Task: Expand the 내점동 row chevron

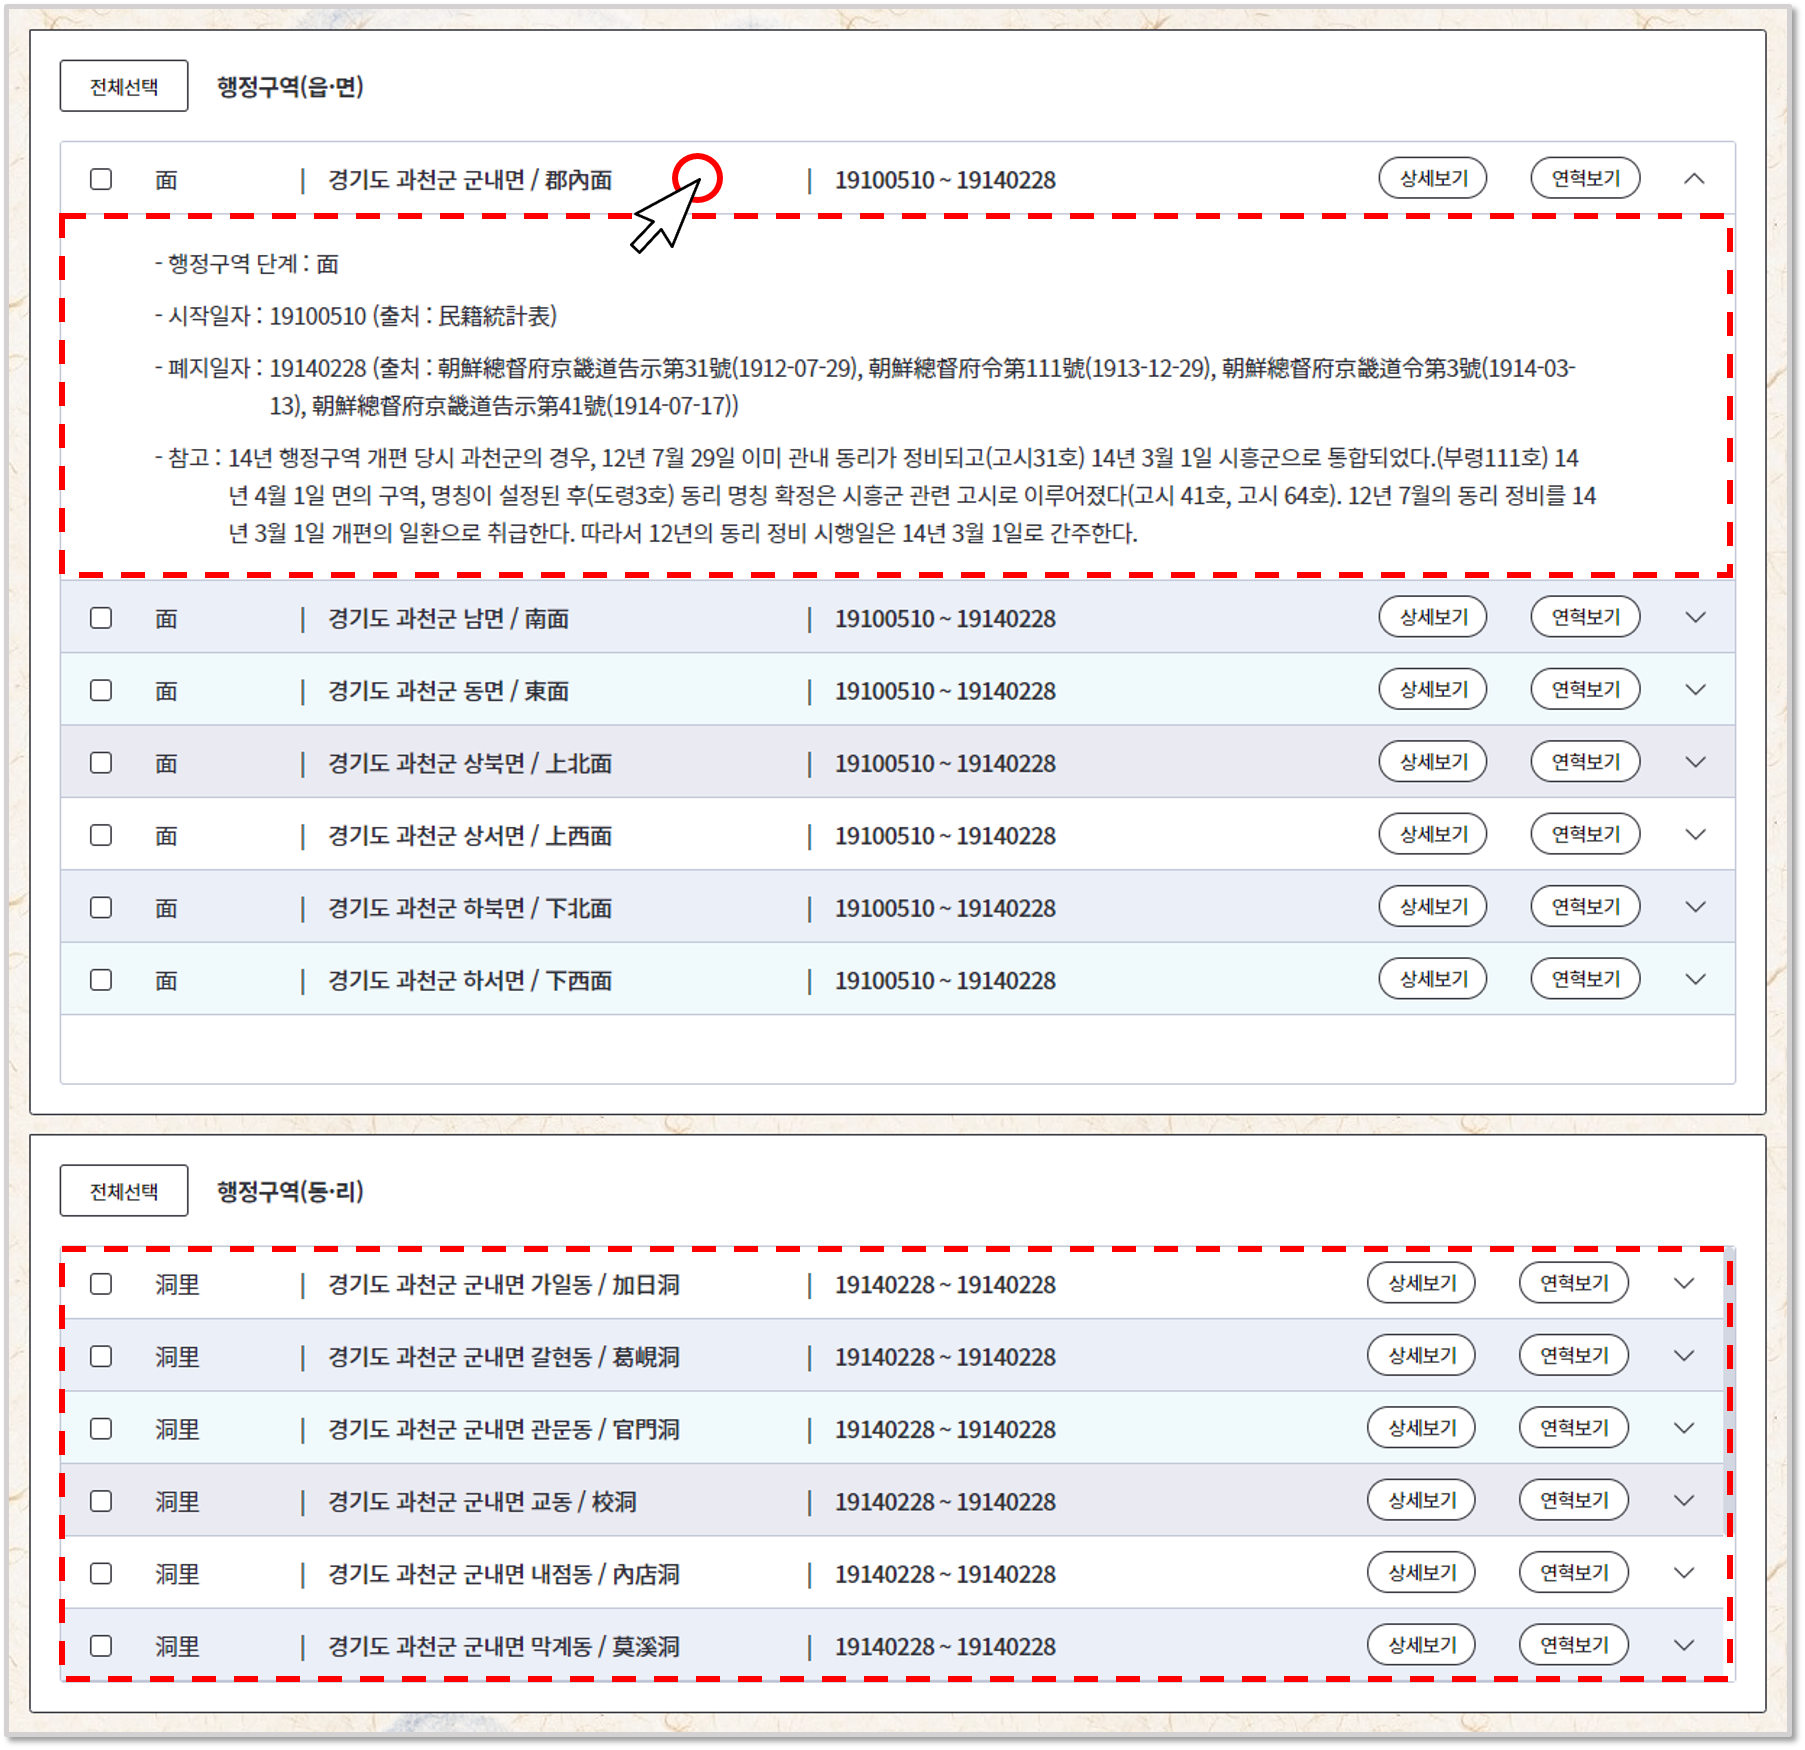Action: tap(1684, 1573)
